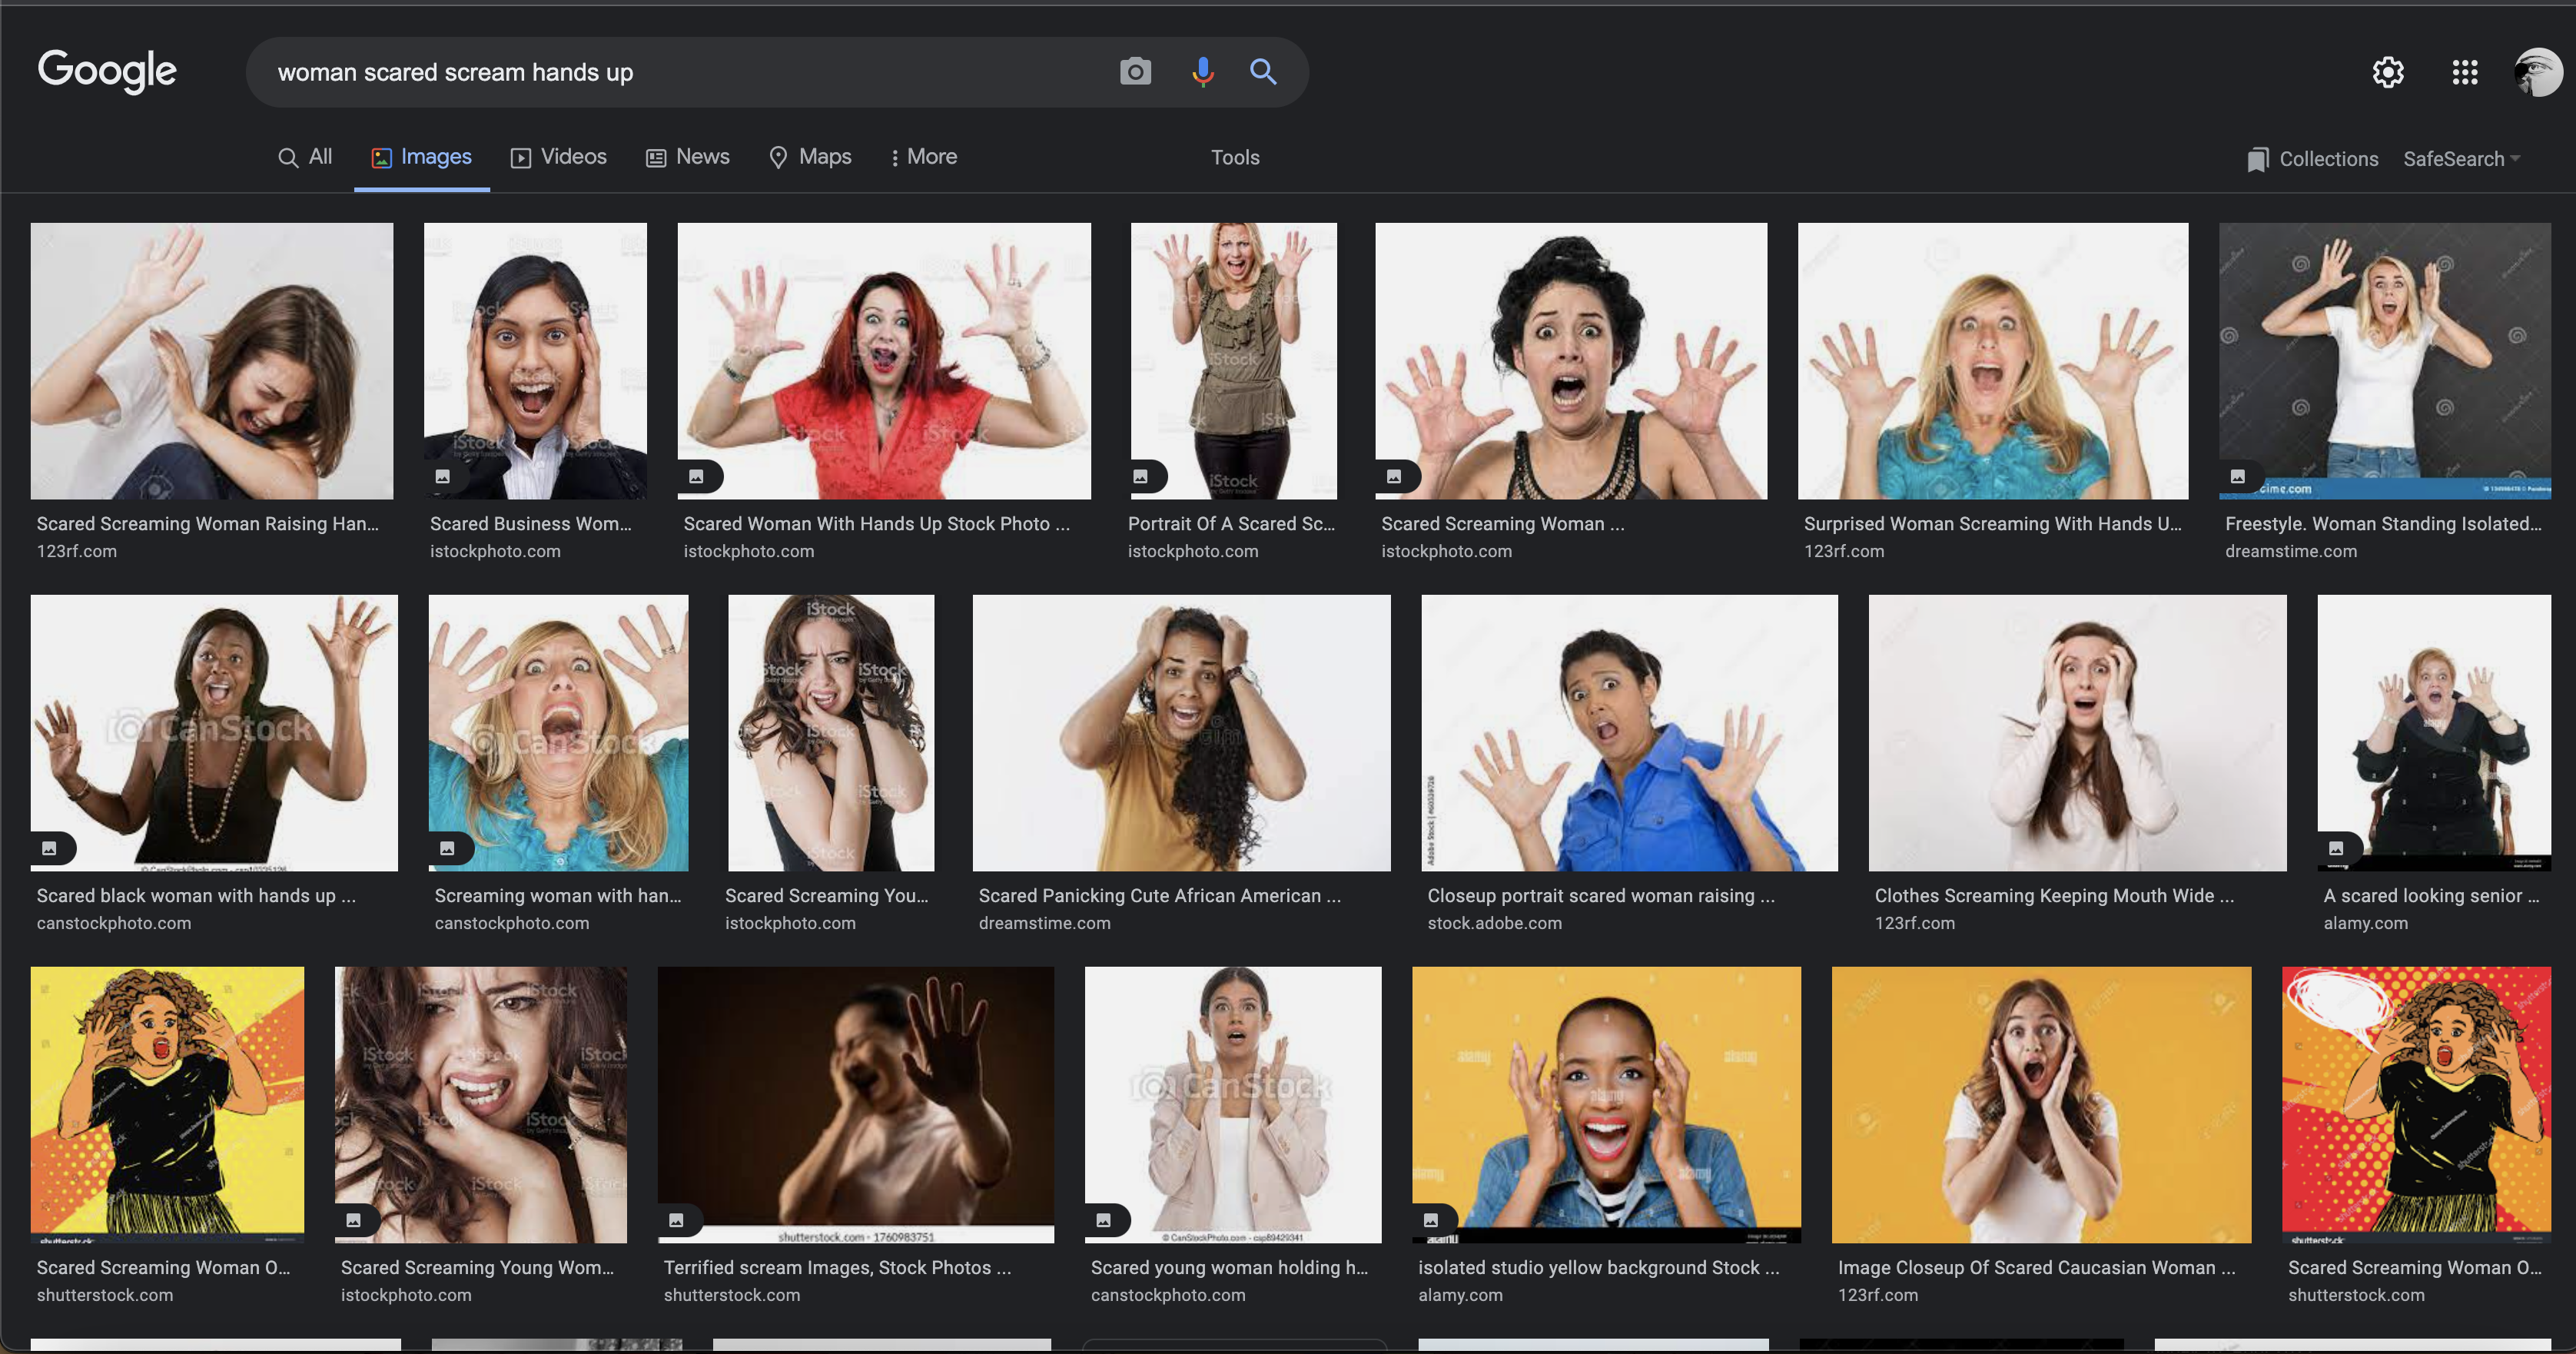Screen dimensions: 2576x1354
Task: Start voice search with the microphone icon
Action: pyautogui.click(x=1202, y=72)
